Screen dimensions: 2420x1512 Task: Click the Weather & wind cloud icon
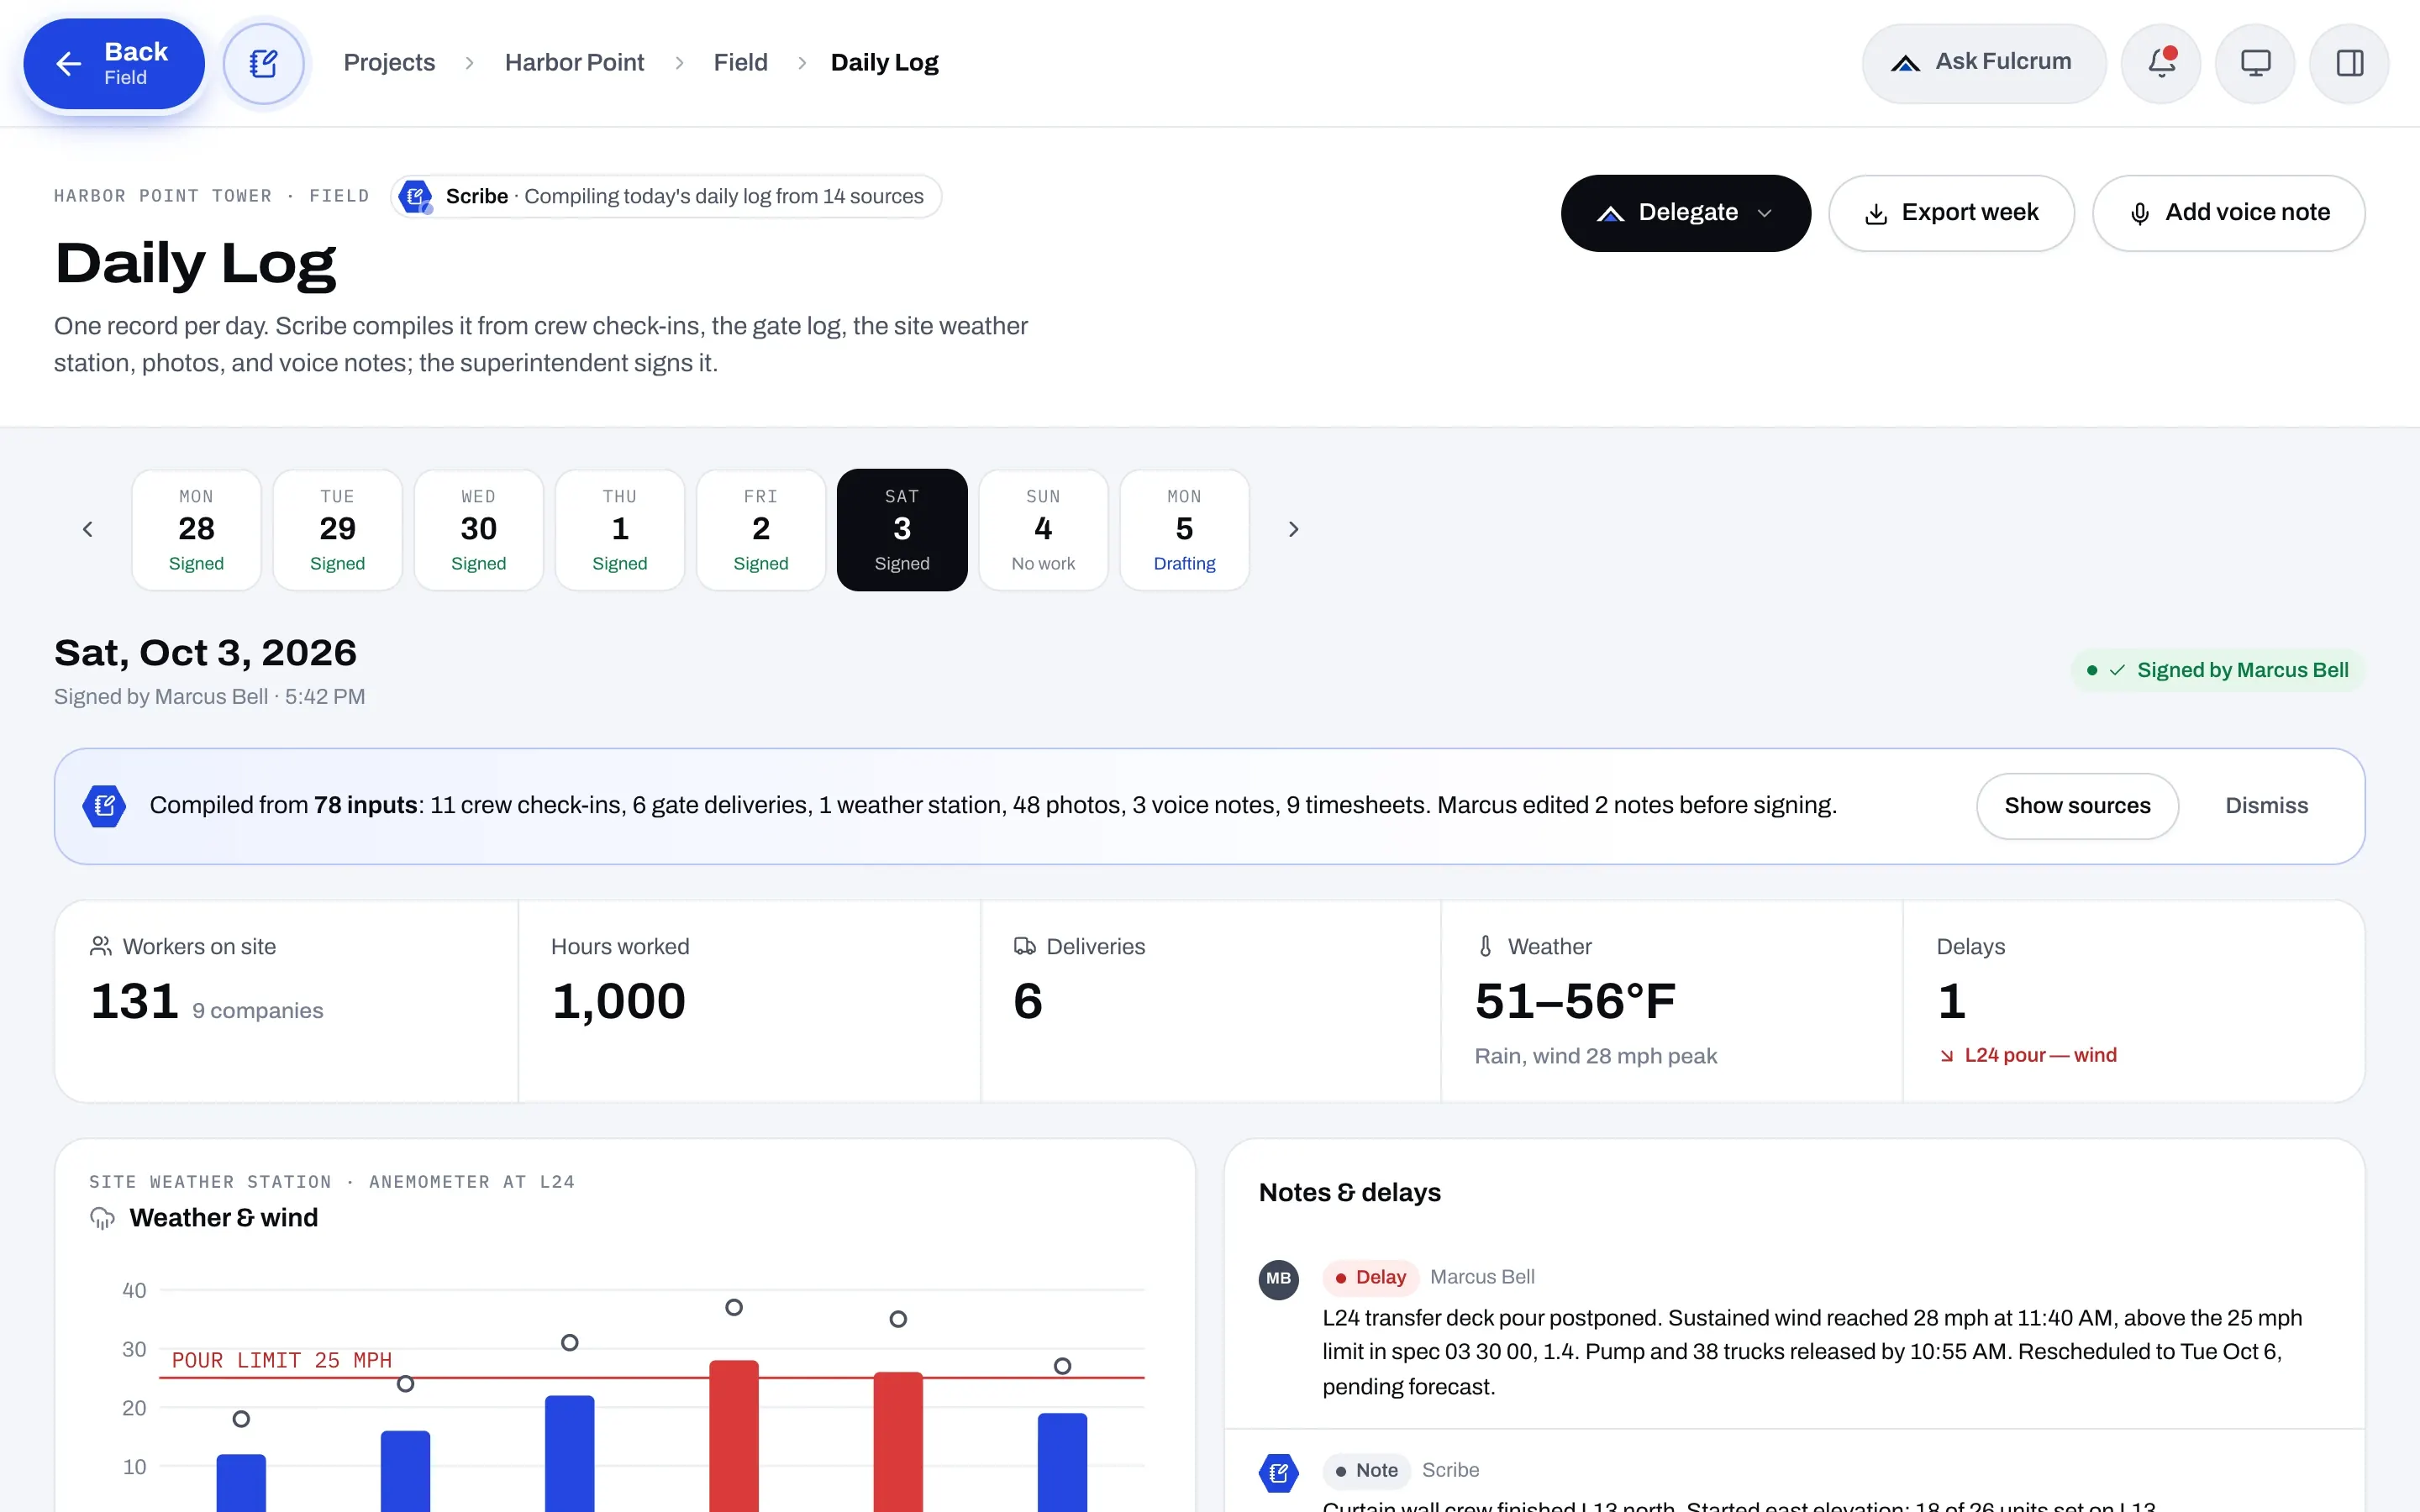(x=102, y=1218)
